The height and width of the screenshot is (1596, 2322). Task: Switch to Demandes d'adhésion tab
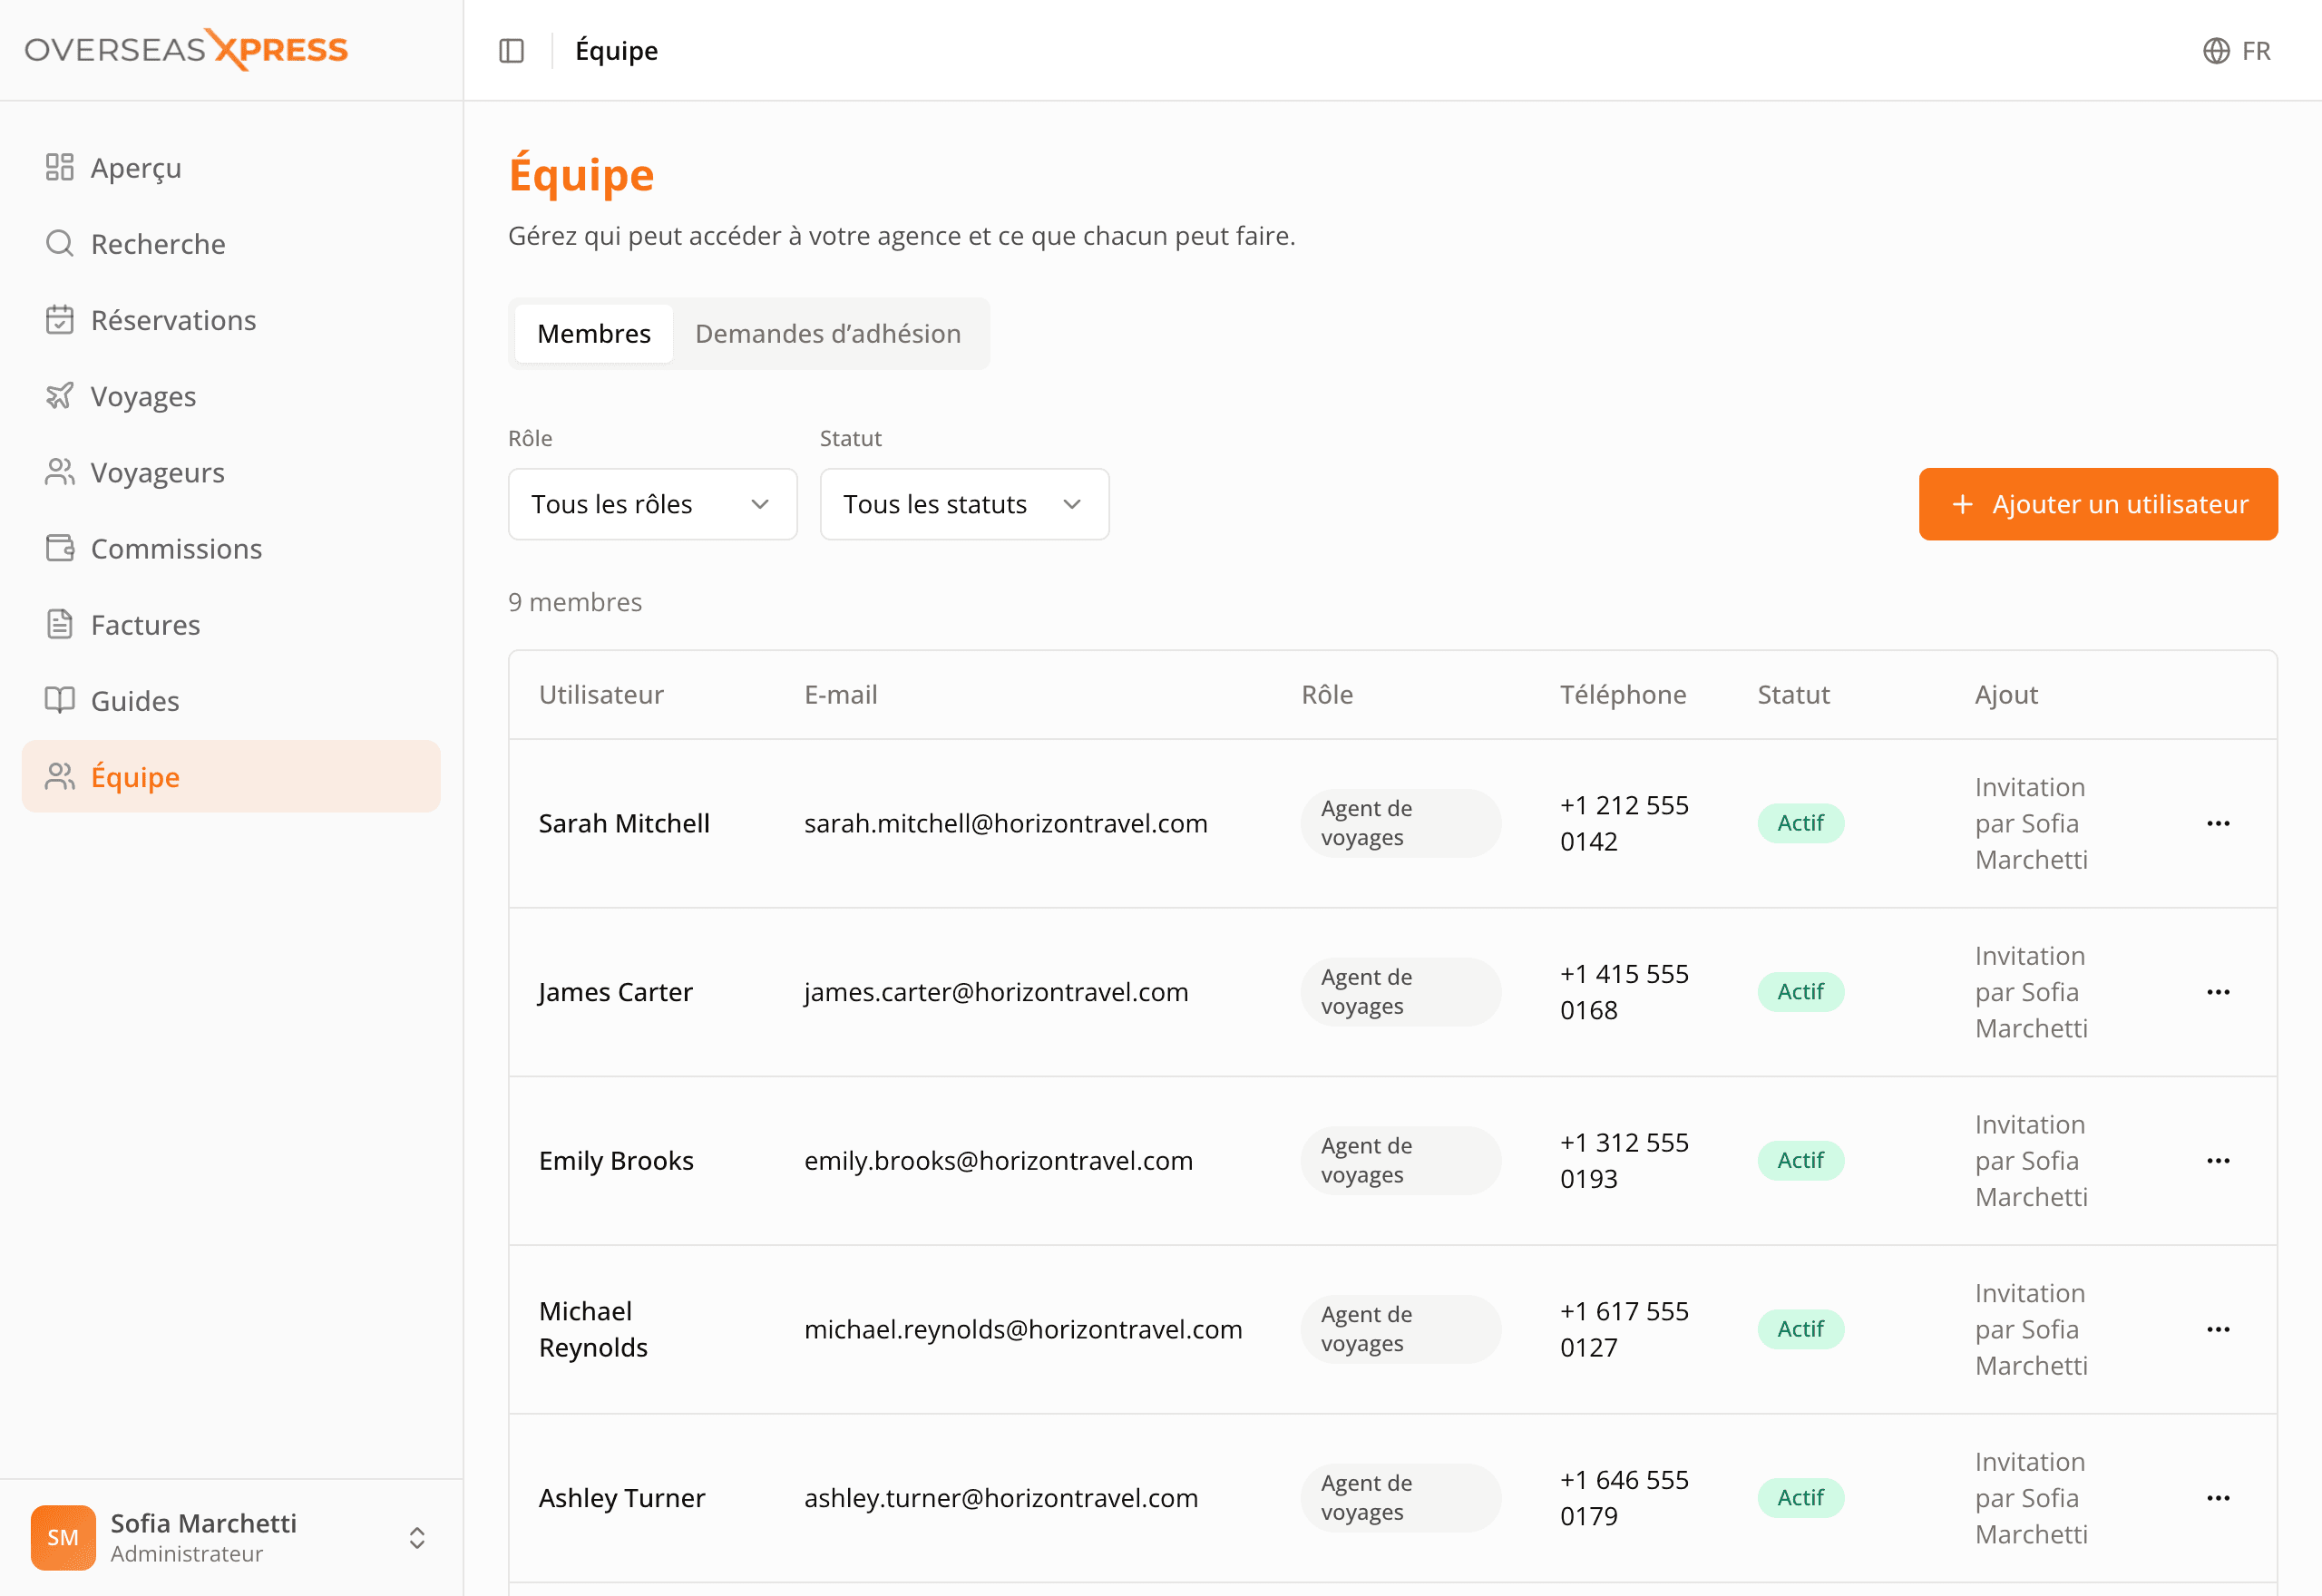(x=828, y=334)
